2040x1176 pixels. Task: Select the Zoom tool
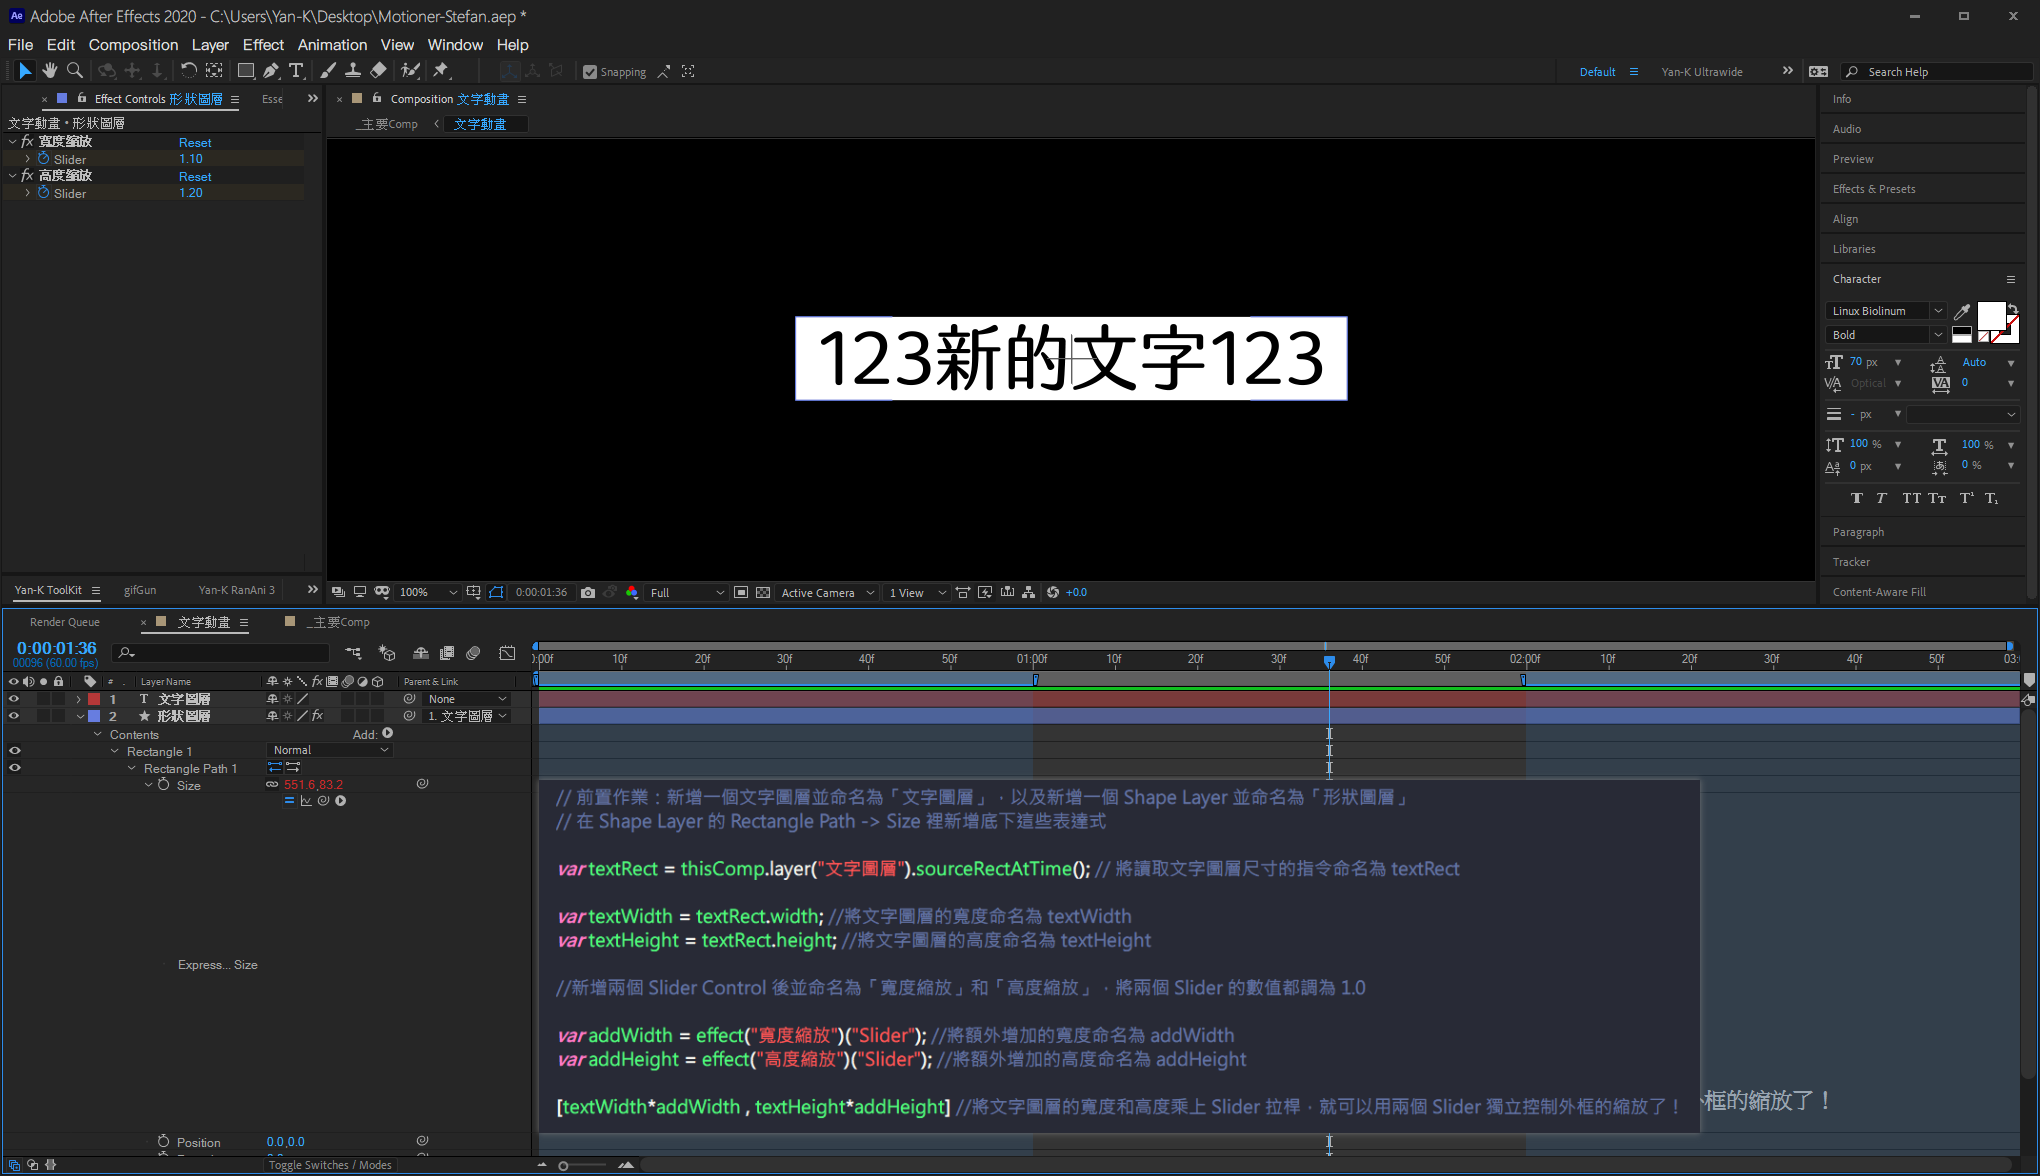74,71
